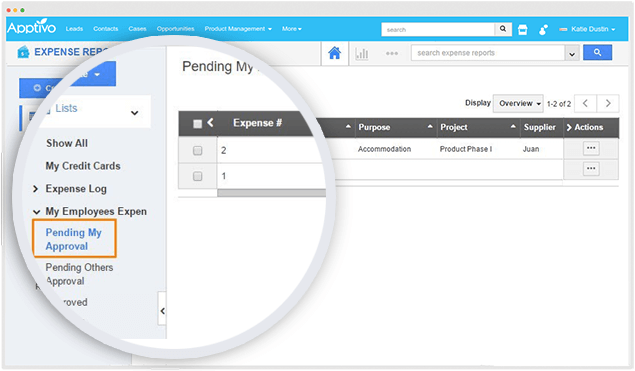635x371 pixels.
Task: Open the Apptivo logo home
Action: [x=31, y=27]
